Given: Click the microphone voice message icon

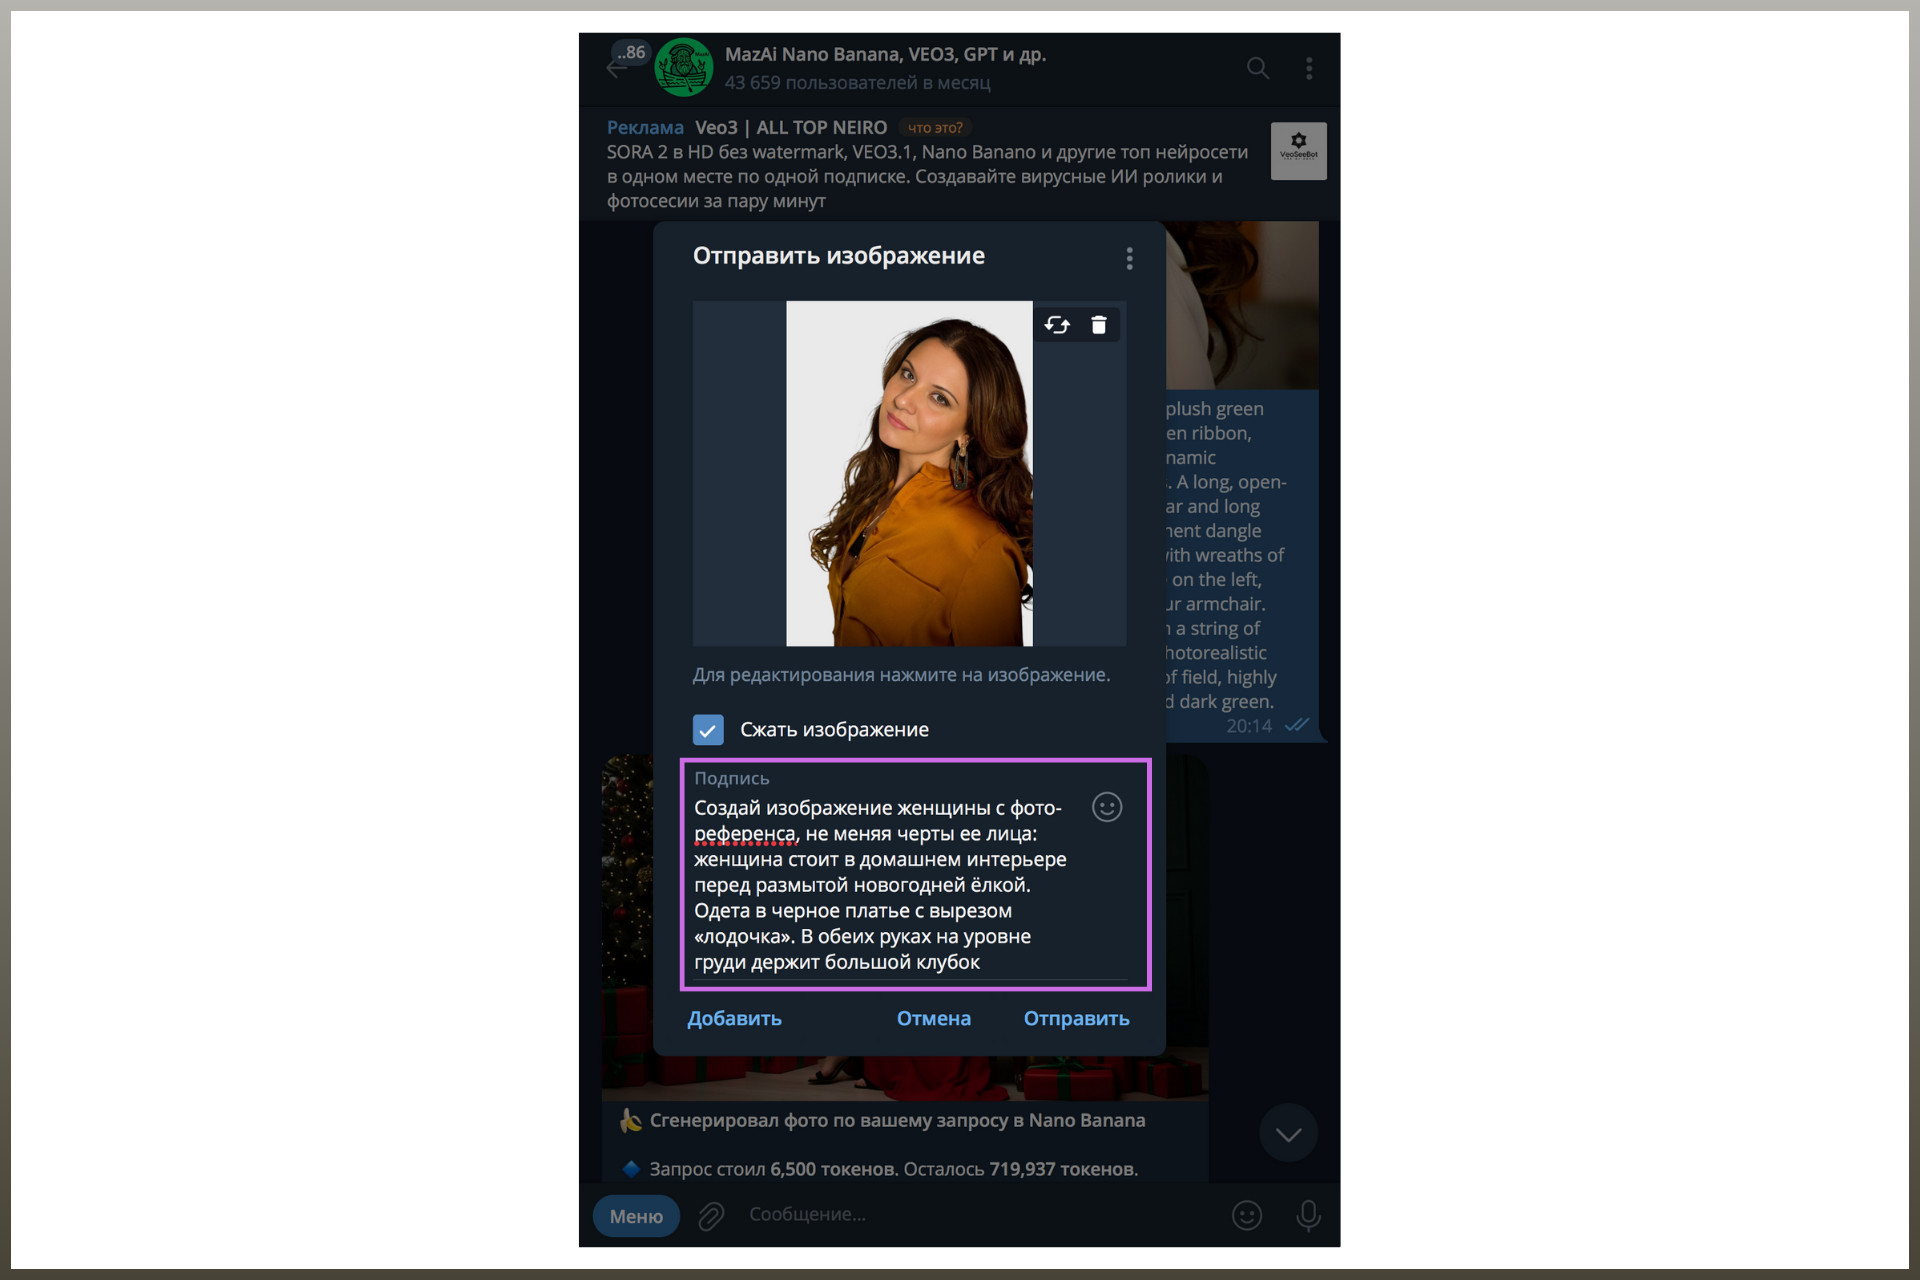Looking at the screenshot, I should pyautogui.click(x=1308, y=1215).
